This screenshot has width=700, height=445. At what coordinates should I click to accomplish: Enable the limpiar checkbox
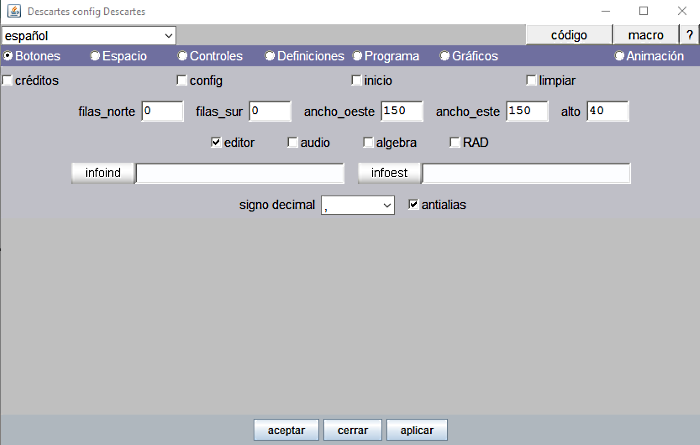(x=531, y=80)
